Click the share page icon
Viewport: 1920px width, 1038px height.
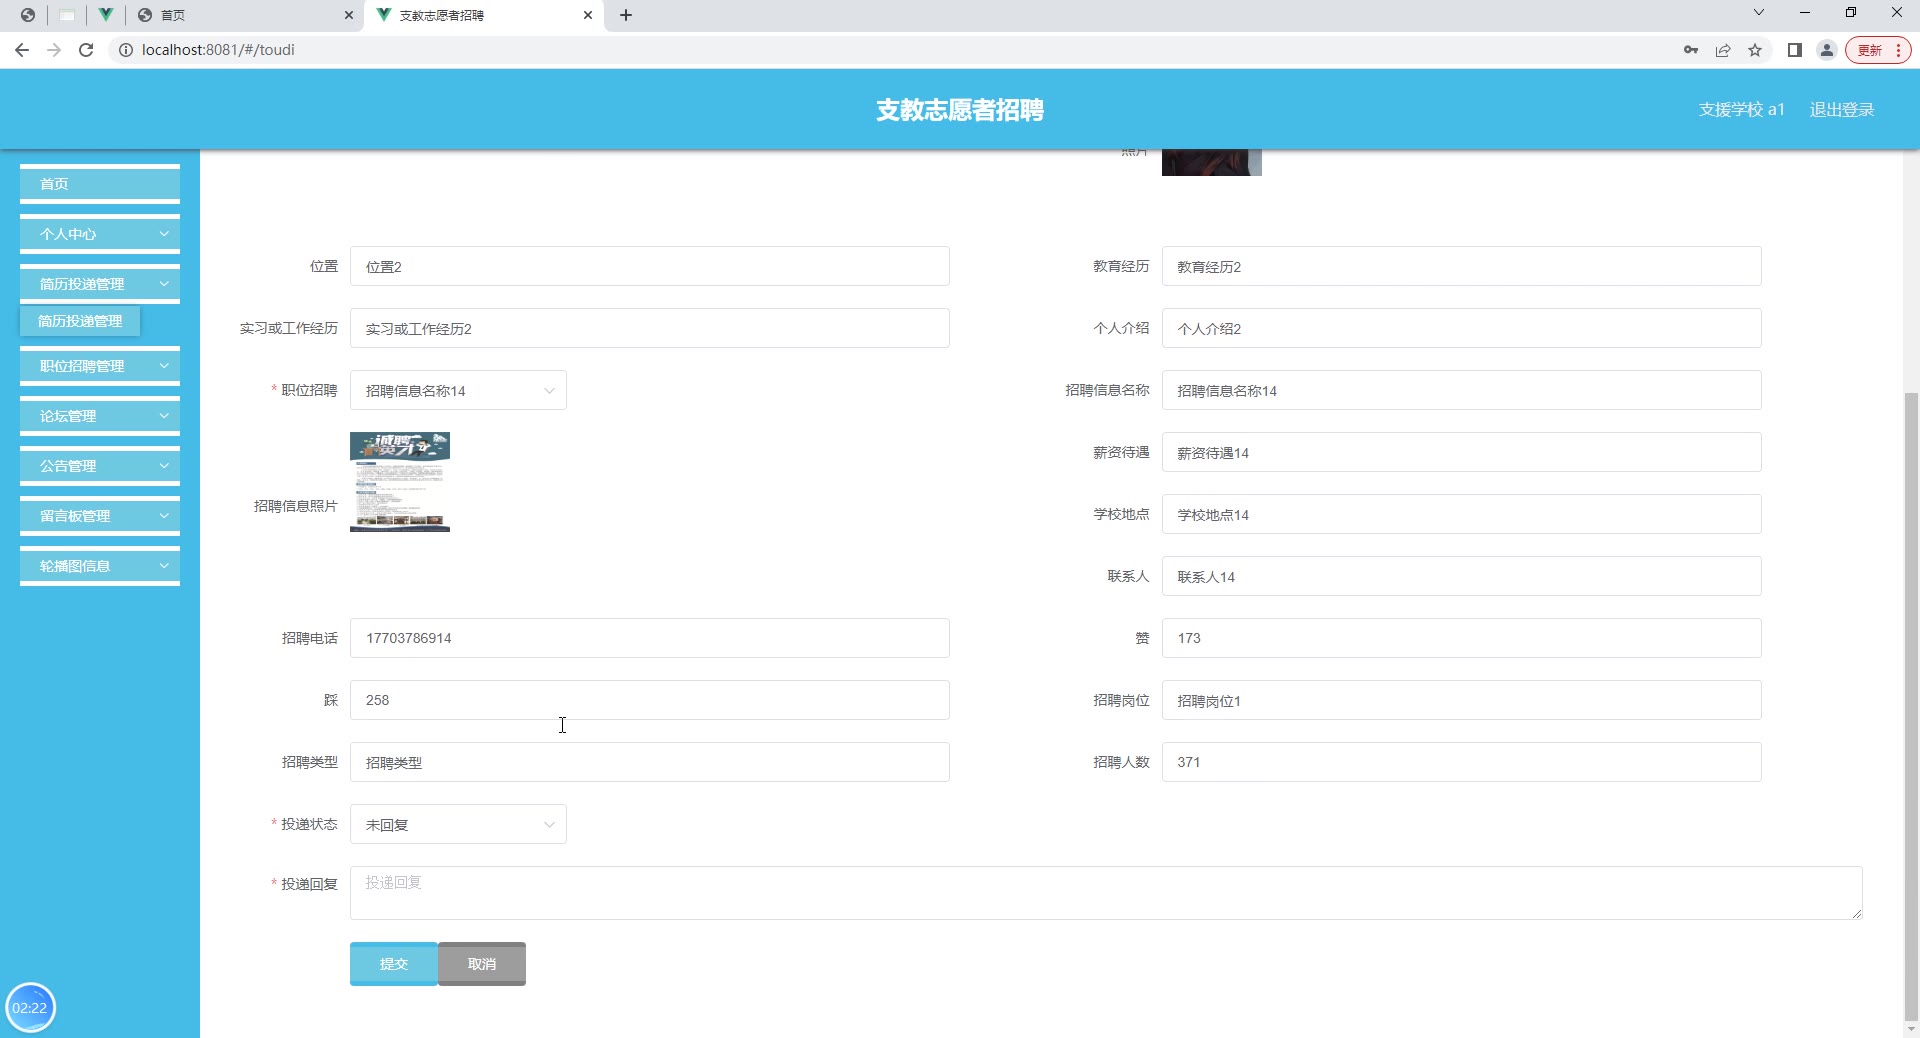[1723, 50]
